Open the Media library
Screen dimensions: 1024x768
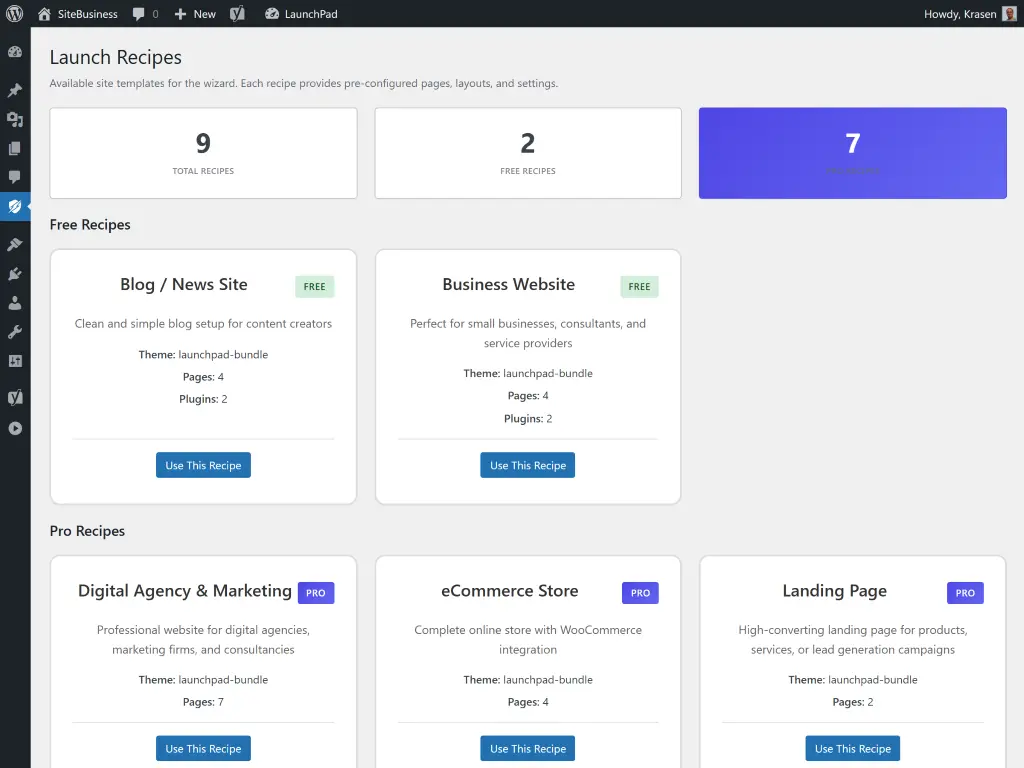[x=15, y=119]
